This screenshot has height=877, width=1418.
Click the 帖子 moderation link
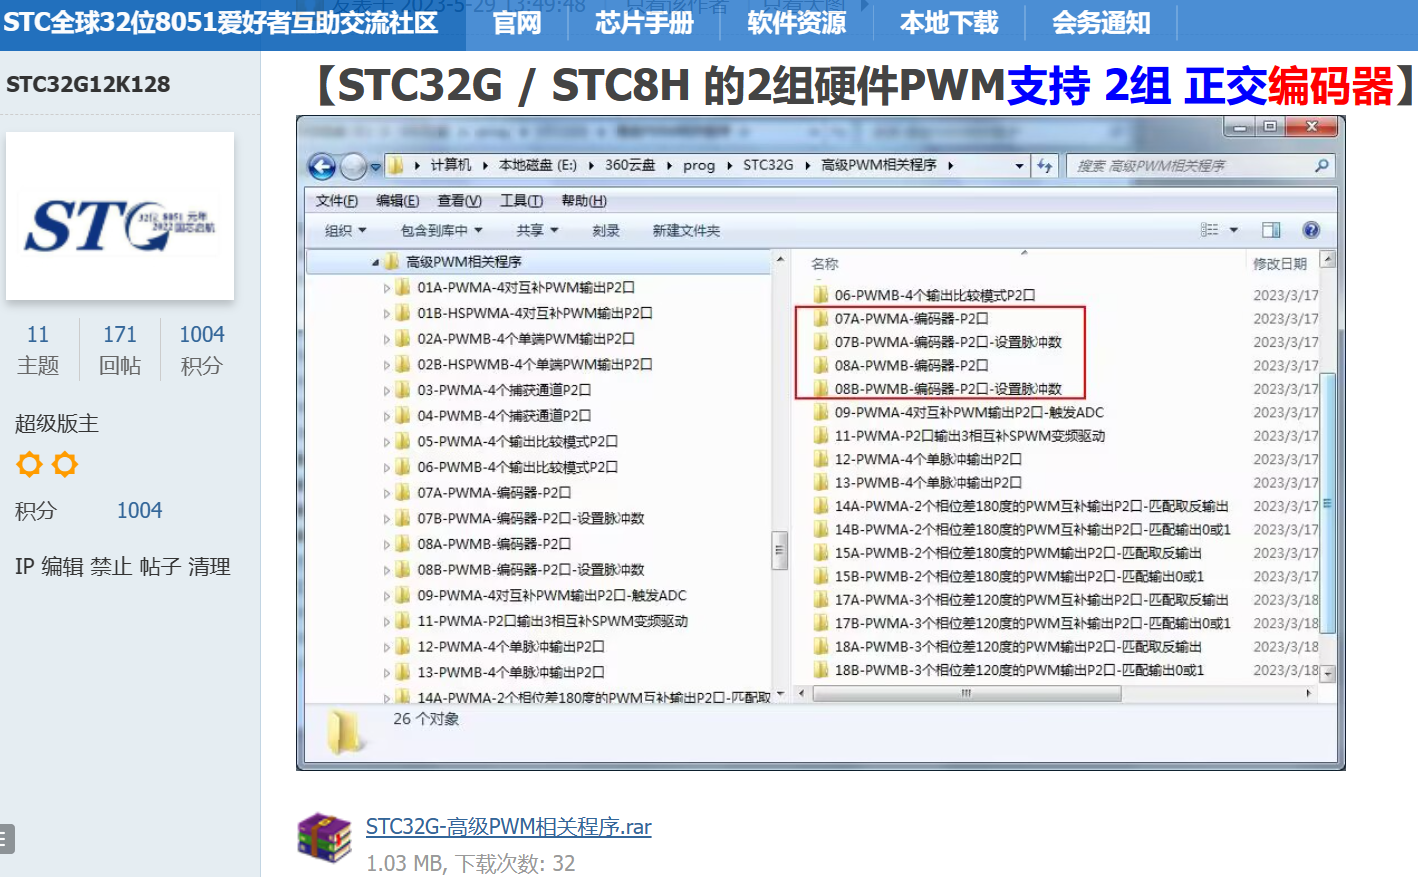pos(160,567)
